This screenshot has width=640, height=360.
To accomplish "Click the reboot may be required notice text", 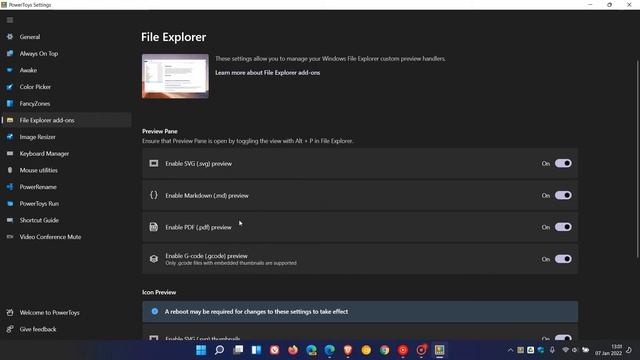I will 256,311.
